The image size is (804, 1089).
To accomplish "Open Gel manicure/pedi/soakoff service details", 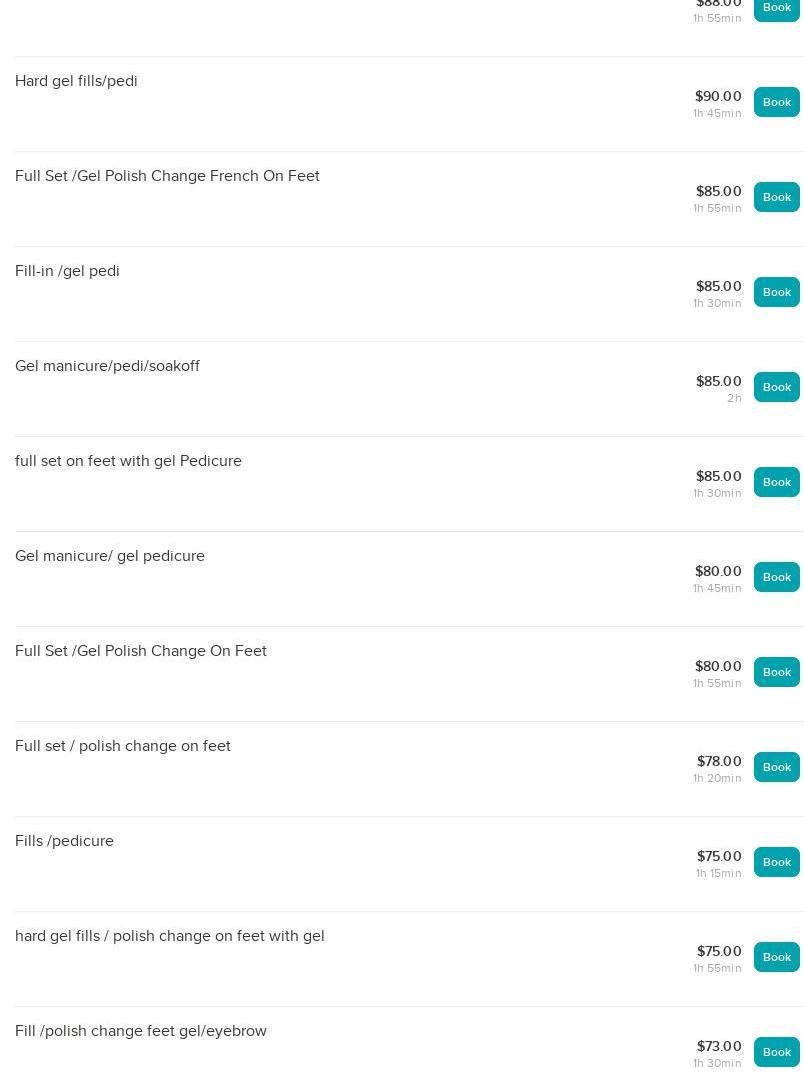I will click(107, 366).
